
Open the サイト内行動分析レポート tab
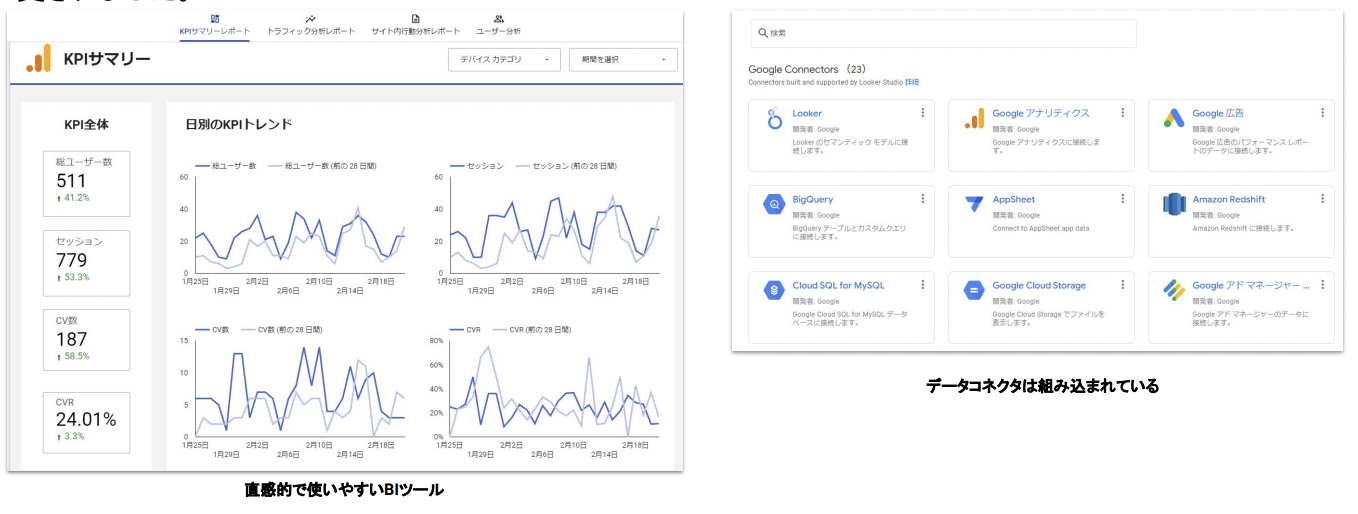[x=415, y=25]
